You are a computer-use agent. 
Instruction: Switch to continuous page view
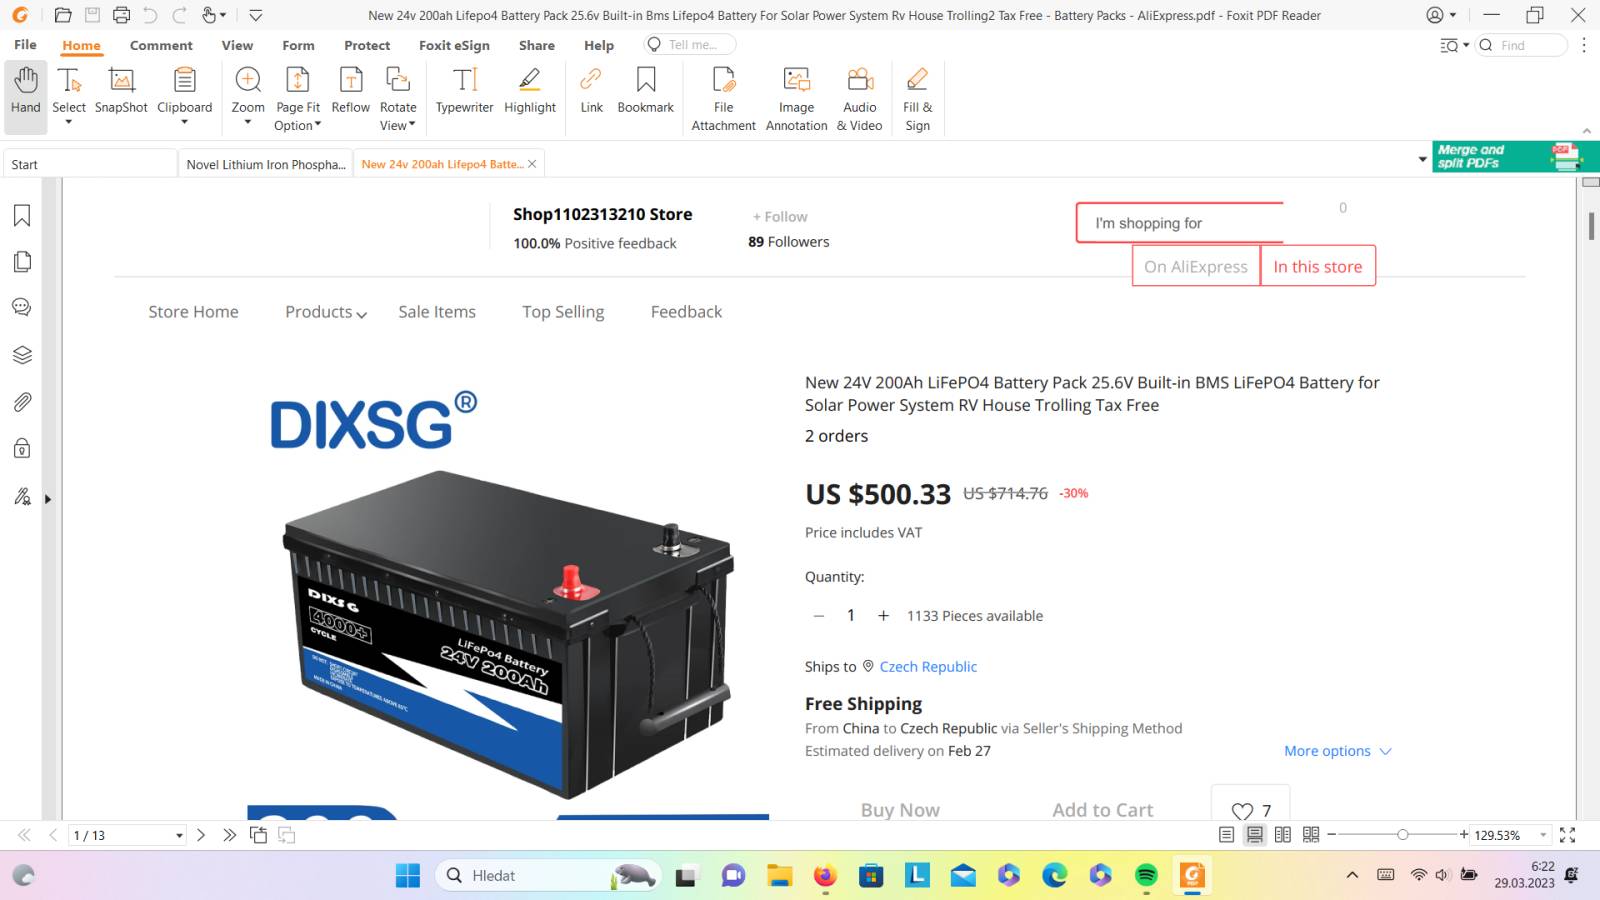tap(1255, 835)
